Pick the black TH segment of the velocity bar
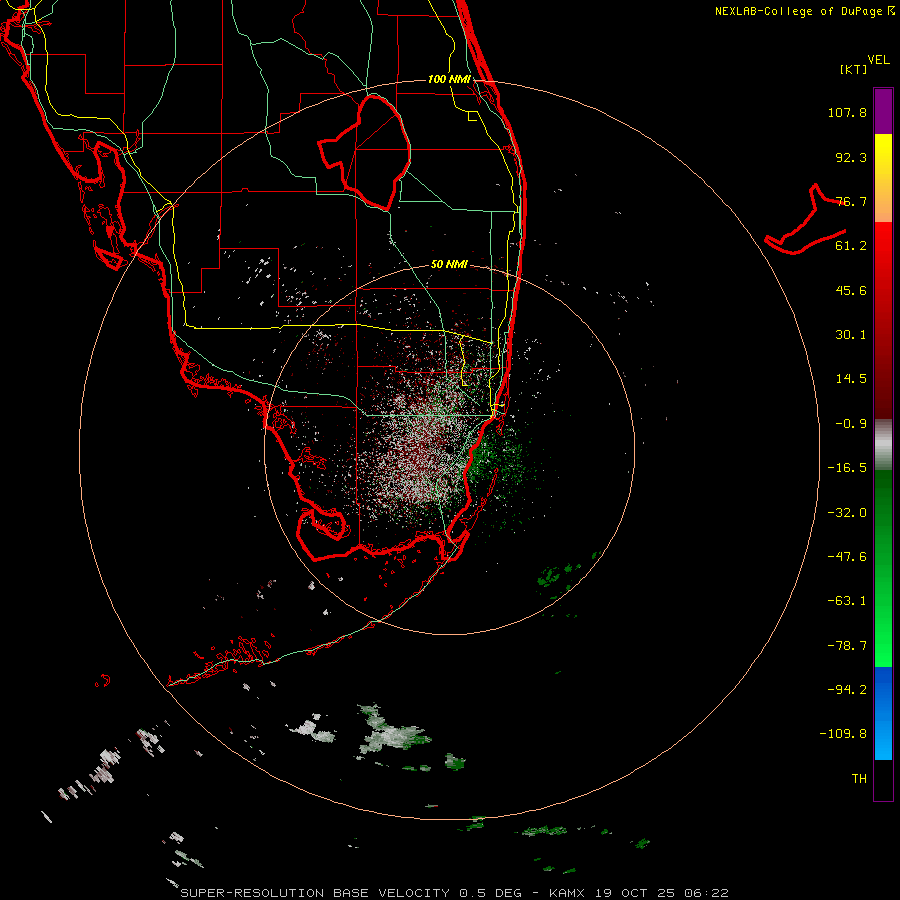The height and width of the screenshot is (900, 900). [883, 779]
